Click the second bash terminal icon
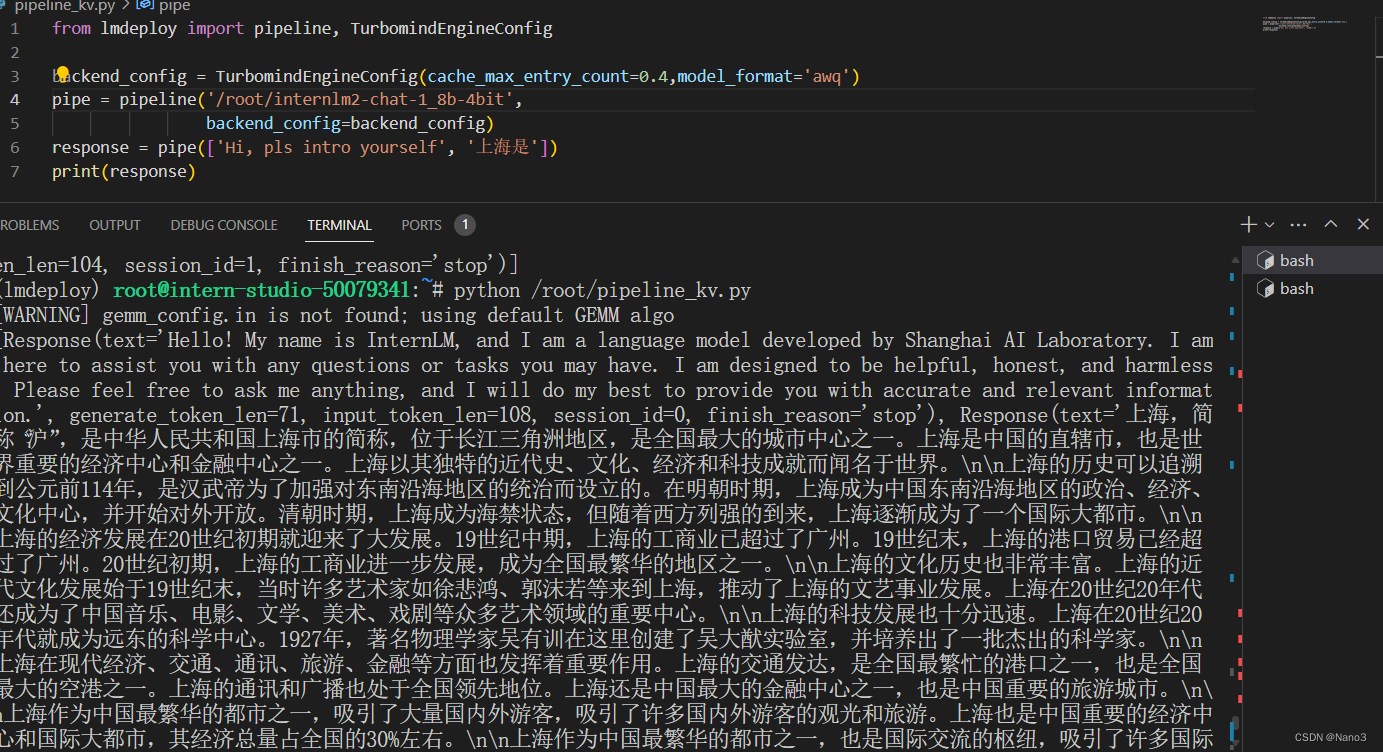This screenshot has height=752, width=1383. [1264, 288]
